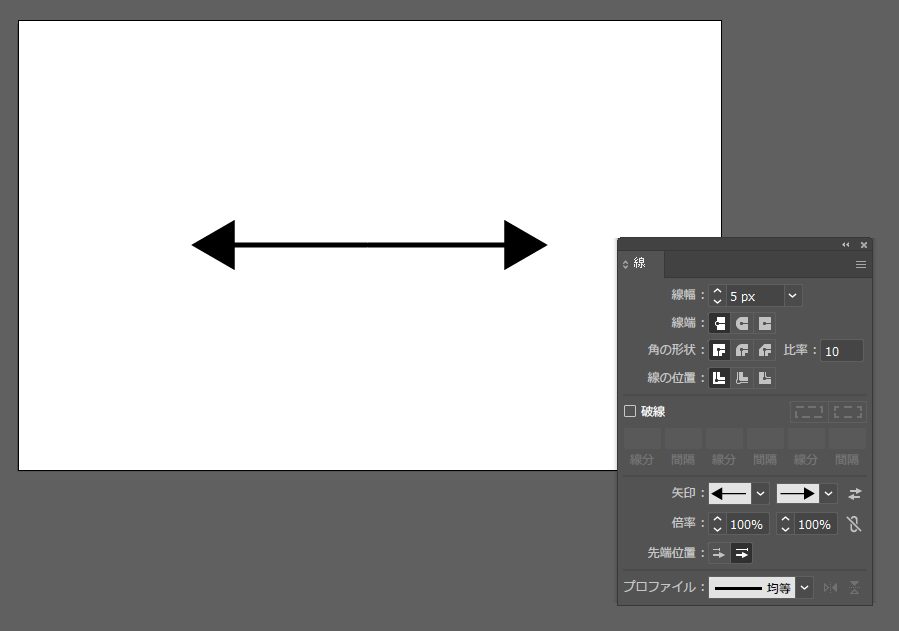Open the 線 panel options menu
The height and width of the screenshot is (631, 899).
[860, 265]
